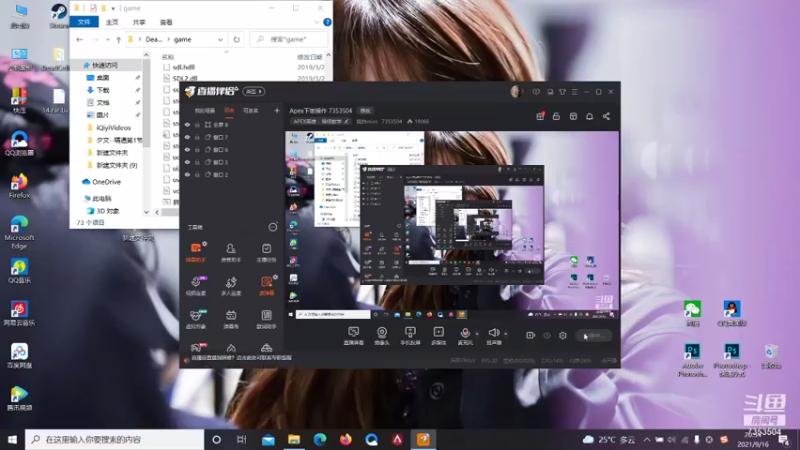Toggle lock on the 窗口 5 source
Viewport: 800px width, 450px height.
pyautogui.click(x=197, y=162)
